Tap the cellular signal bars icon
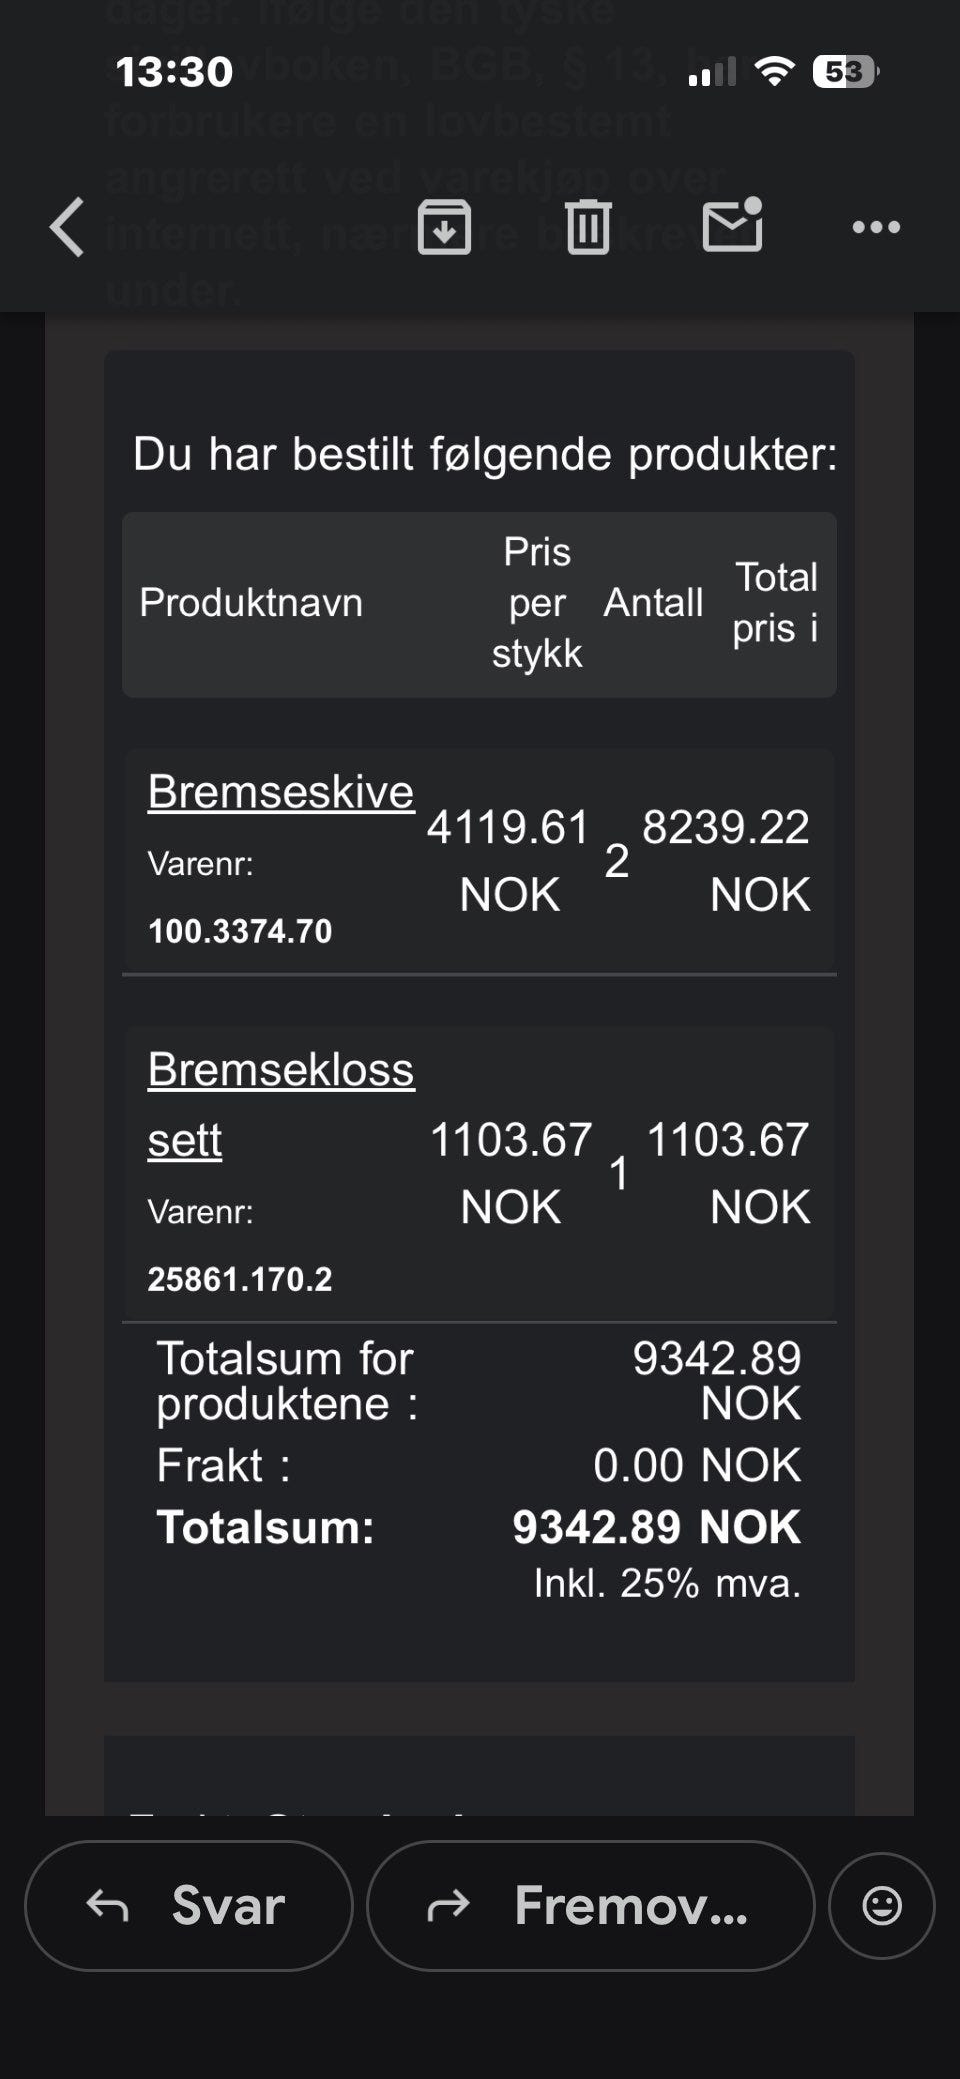The height and width of the screenshot is (2079, 960). pyautogui.click(x=711, y=72)
